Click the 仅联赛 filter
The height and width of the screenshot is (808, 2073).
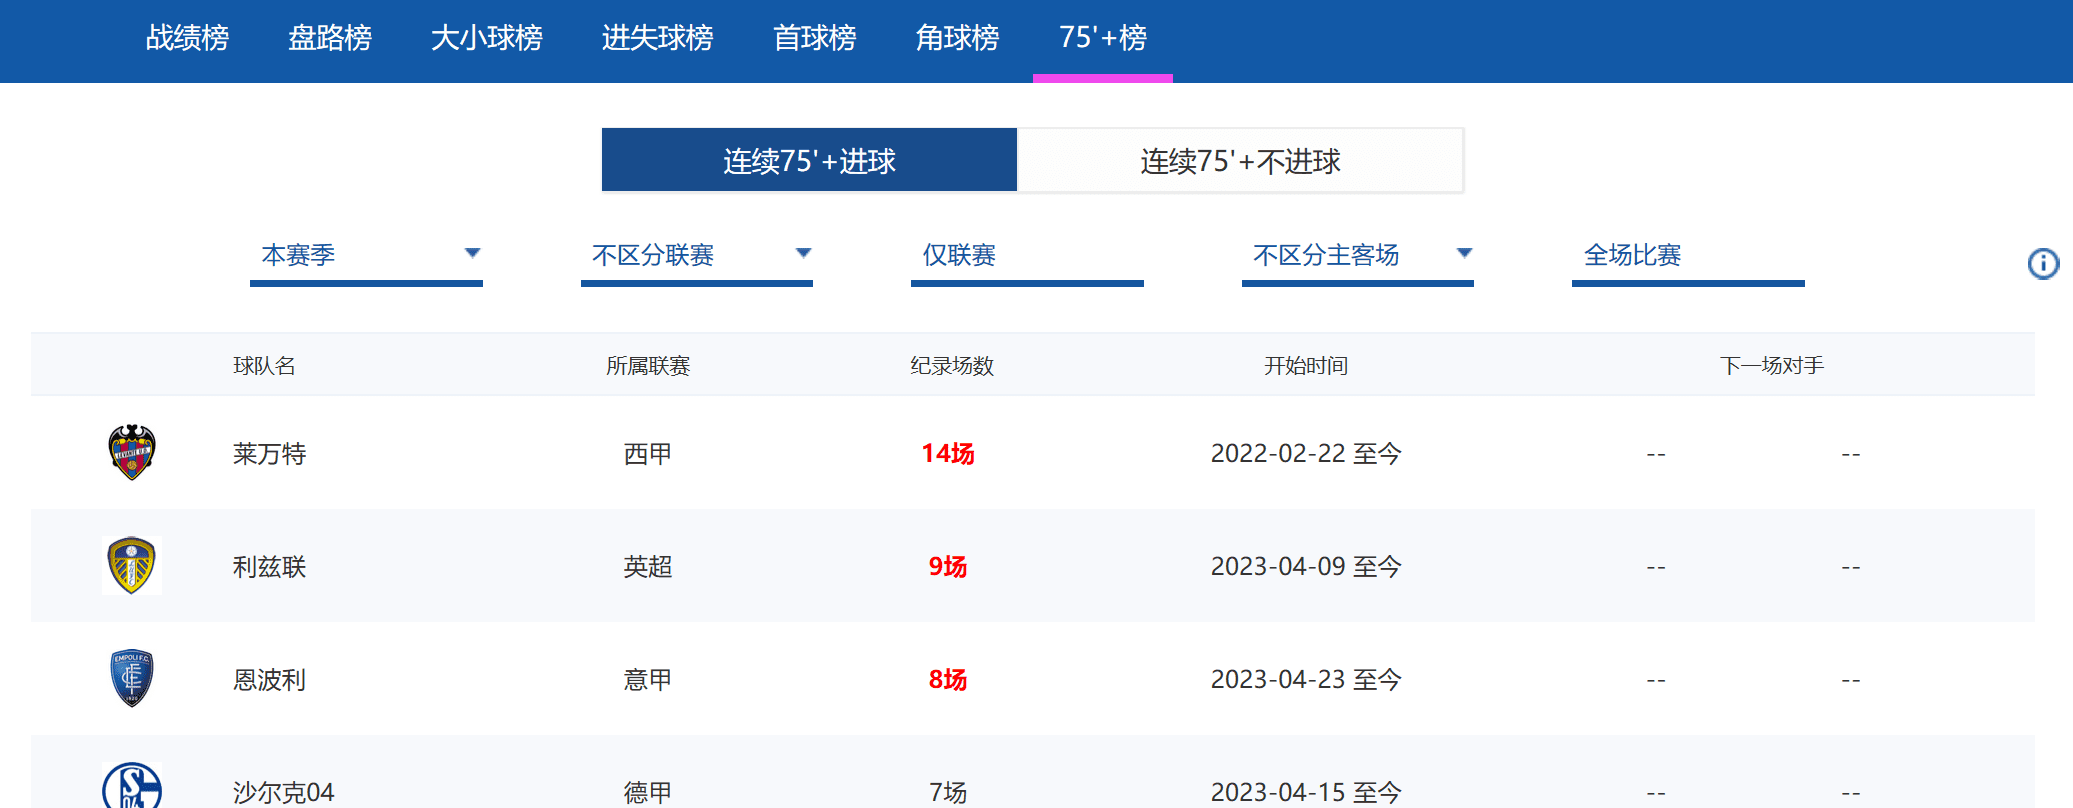click(1026, 256)
